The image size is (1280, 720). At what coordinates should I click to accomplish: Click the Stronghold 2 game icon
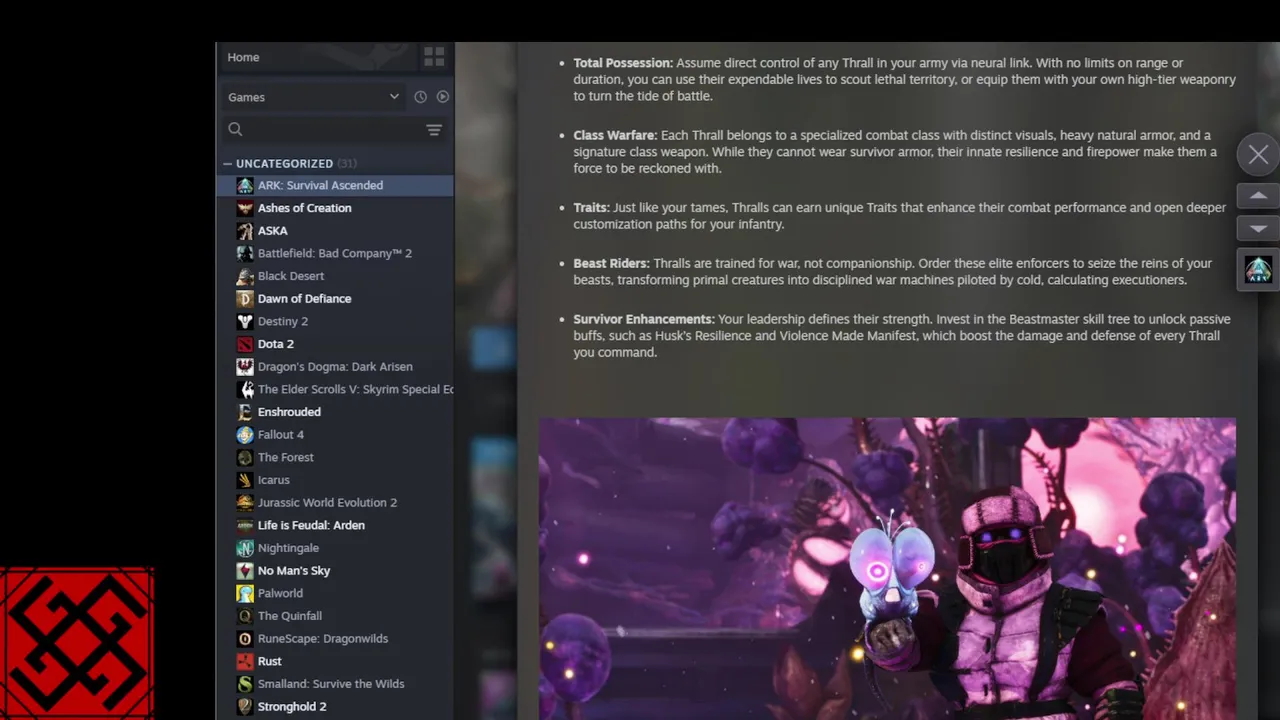click(x=245, y=707)
